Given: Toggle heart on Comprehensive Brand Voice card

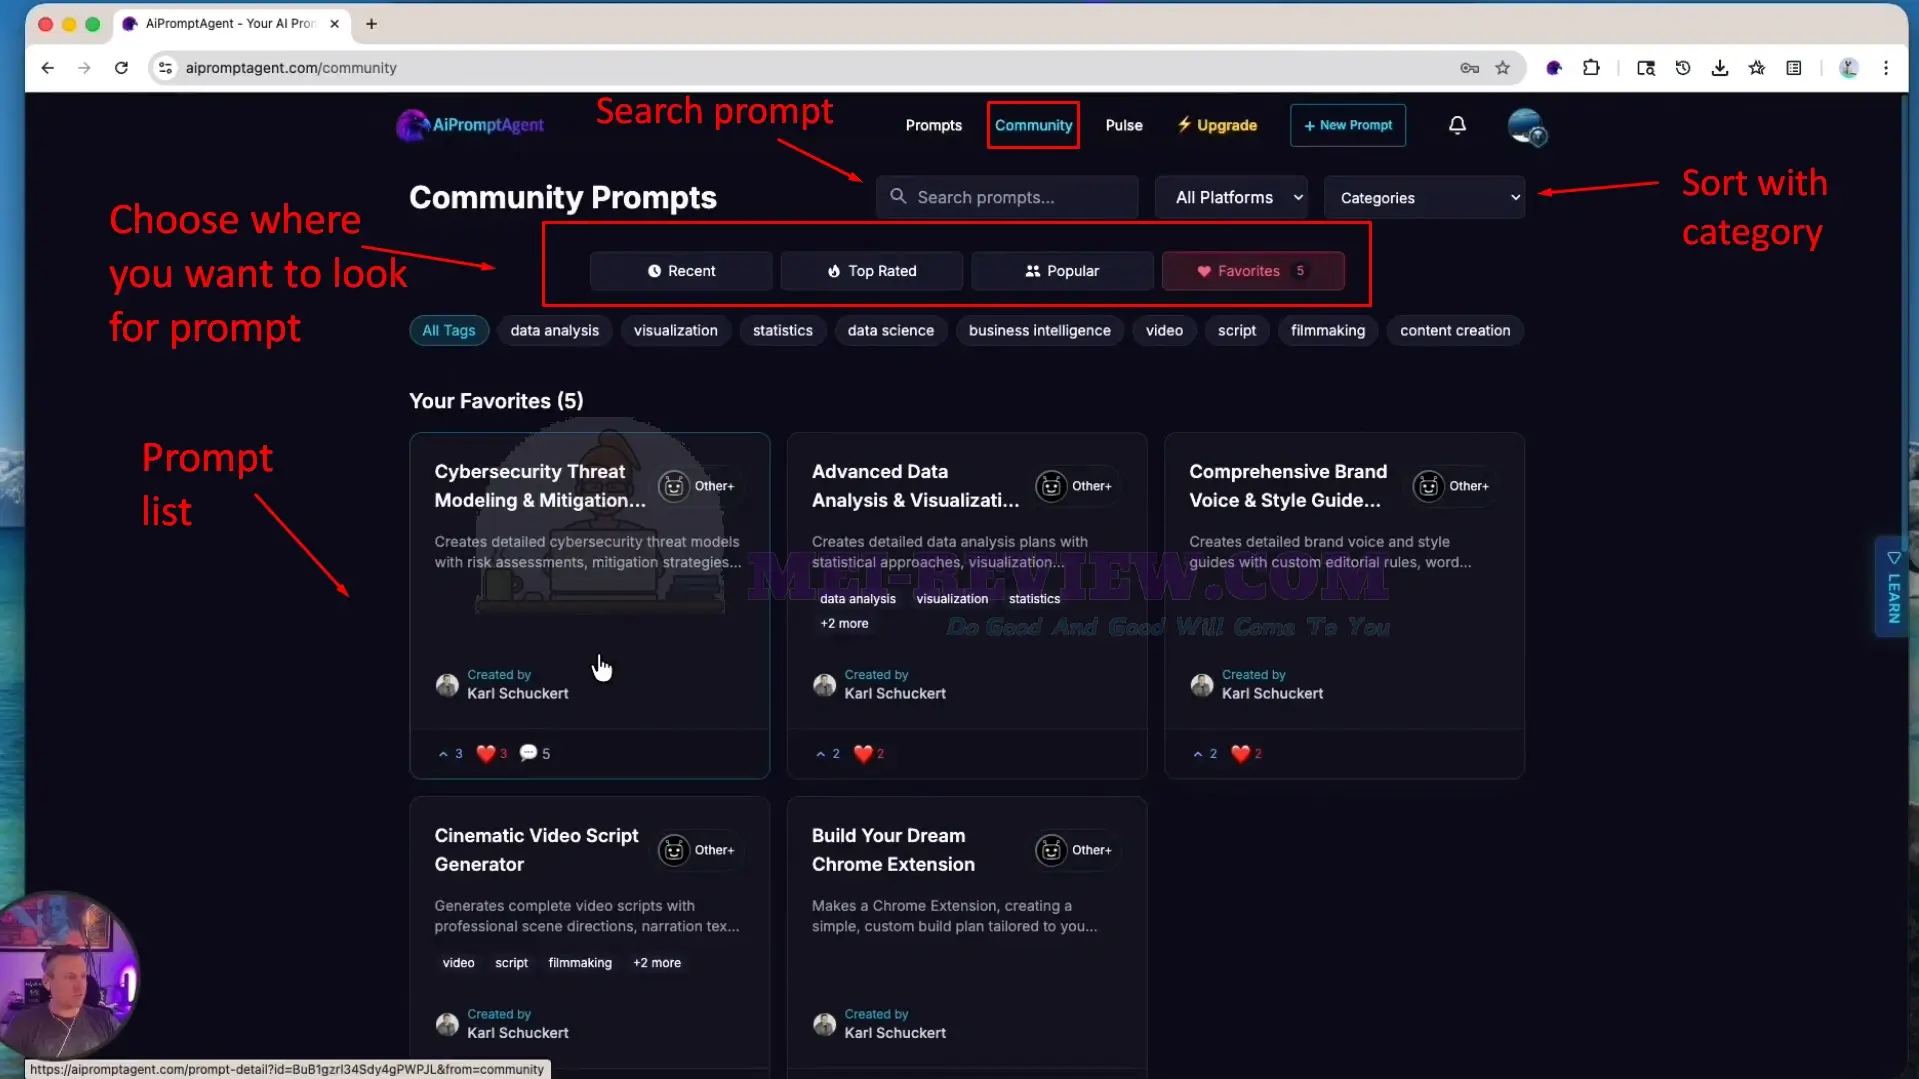Looking at the screenshot, I should tap(1245, 754).
